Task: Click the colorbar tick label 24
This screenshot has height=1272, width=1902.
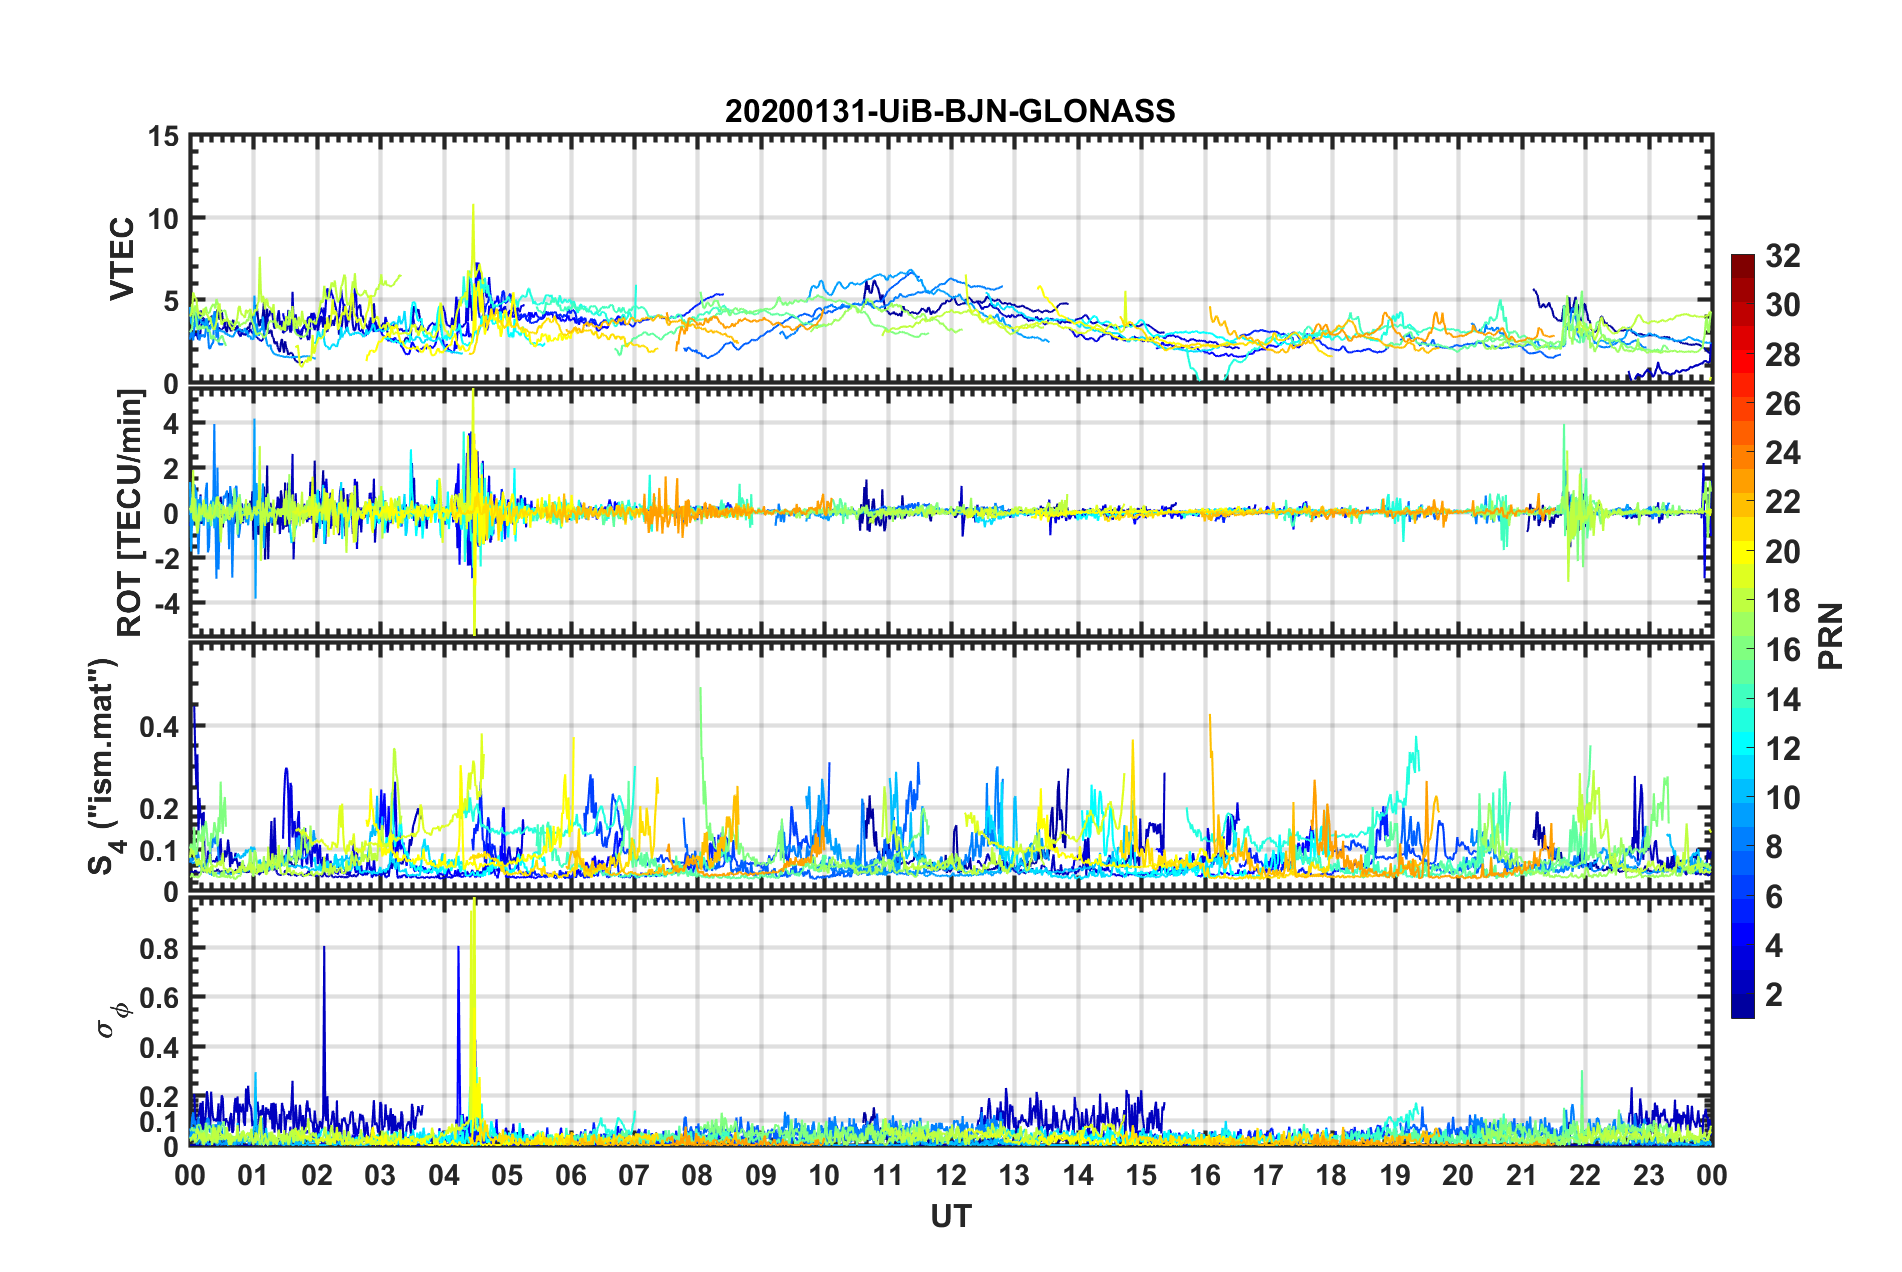Action: pyautogui.click(x=1782, y=453)
